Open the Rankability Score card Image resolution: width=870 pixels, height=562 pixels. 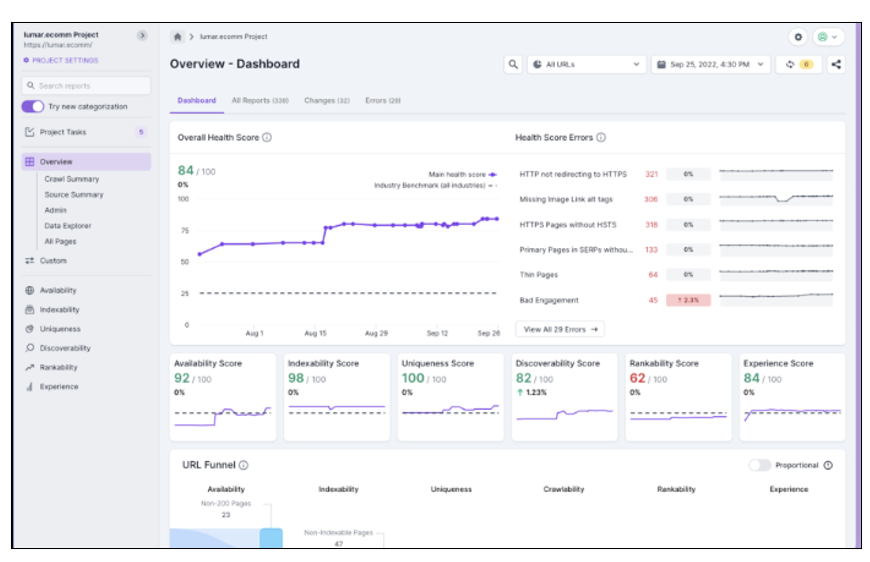[679, 397]
